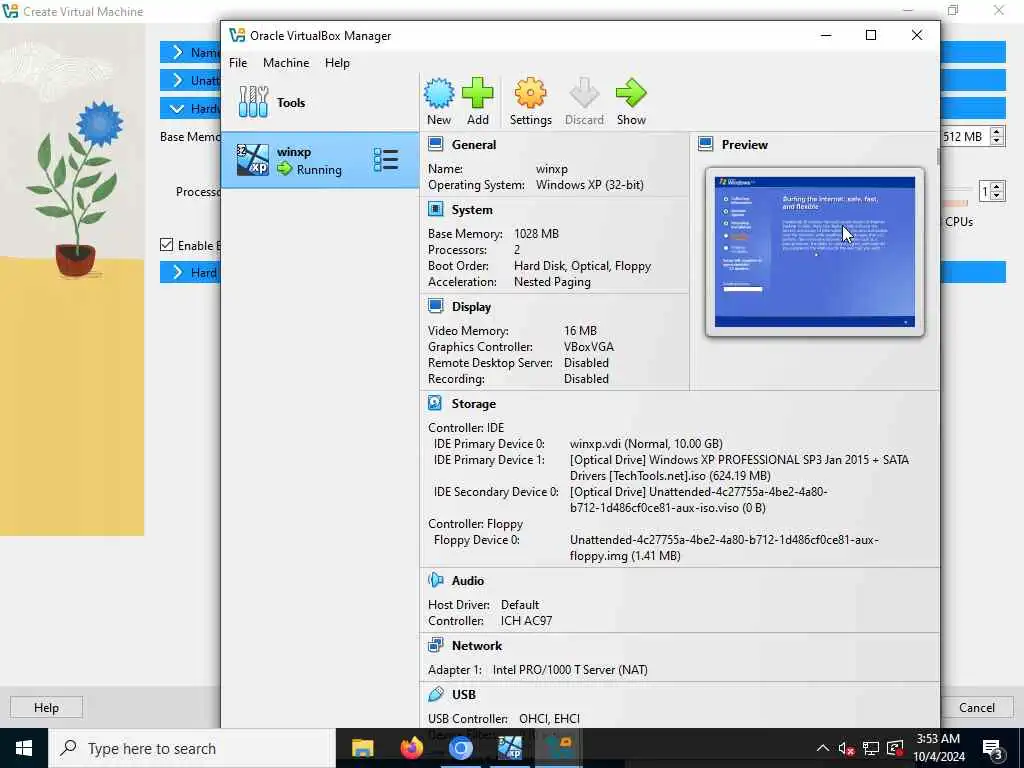
Task: Click the winxp preview thumbnail
Action: click(814, 252)
